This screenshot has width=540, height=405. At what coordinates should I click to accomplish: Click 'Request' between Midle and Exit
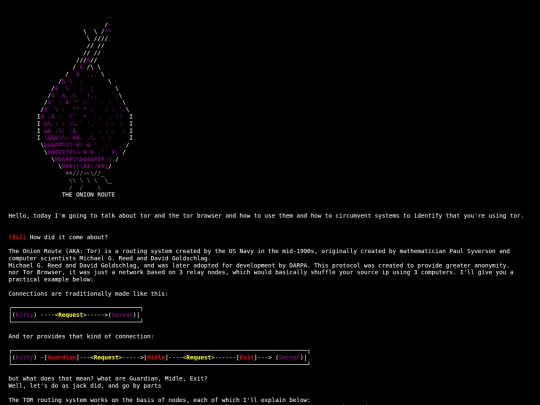pyautogui.click(x=198, y=357)
